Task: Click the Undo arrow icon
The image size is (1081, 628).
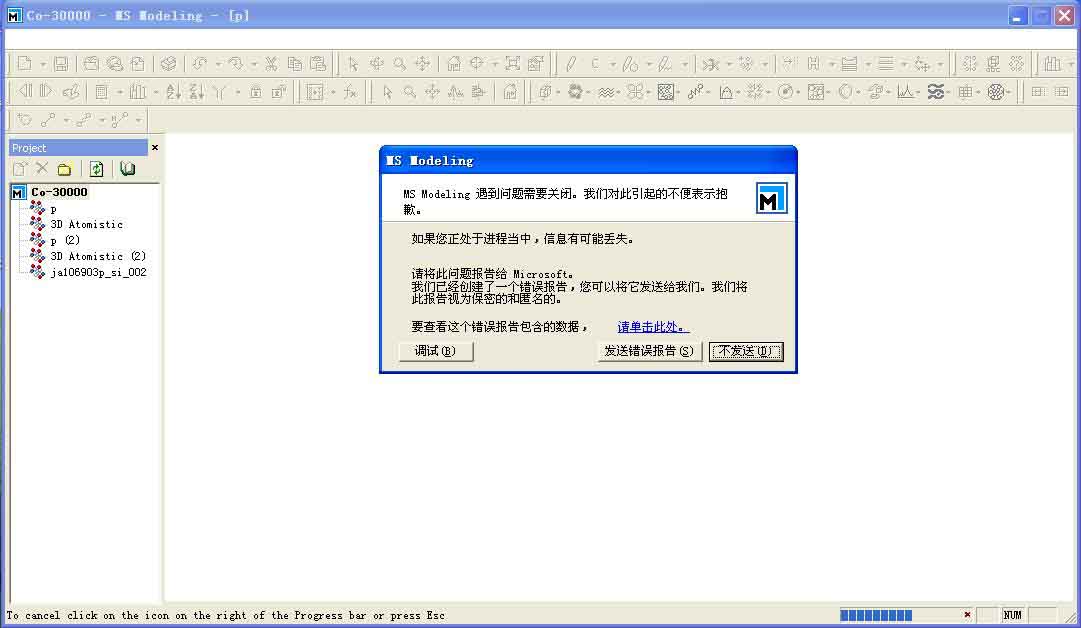Action: 200,64
